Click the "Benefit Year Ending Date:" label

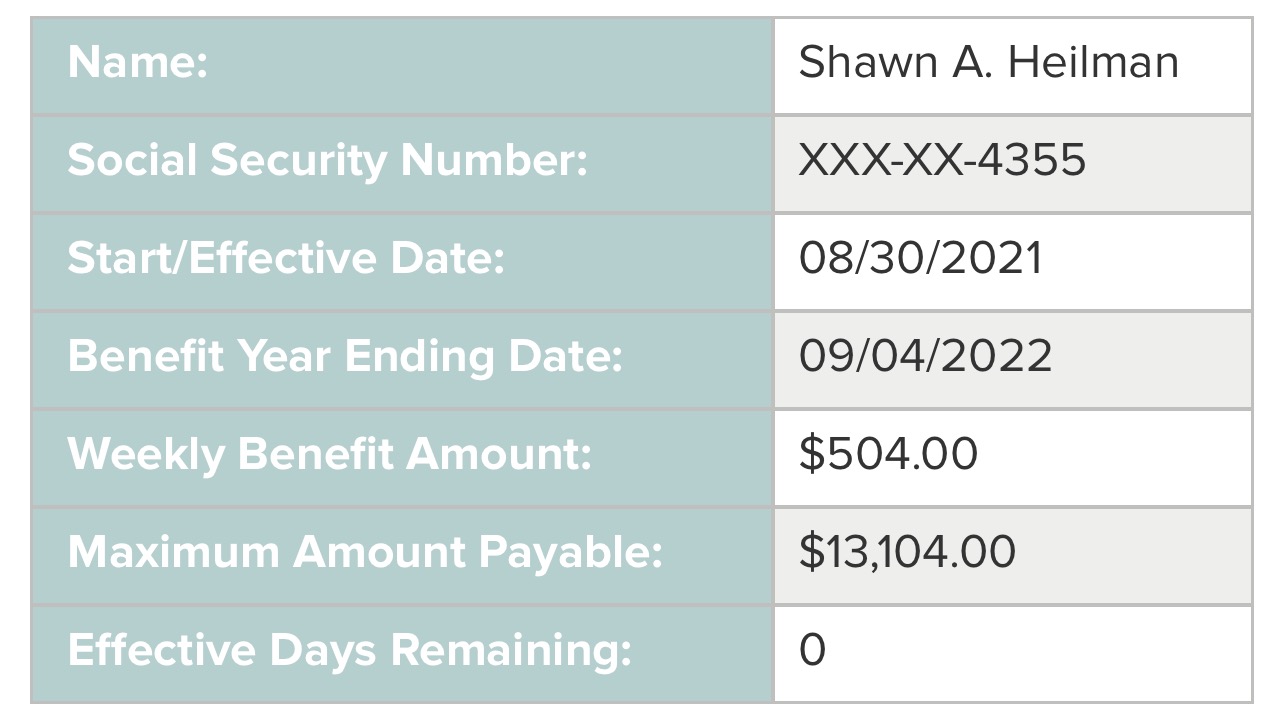click(x=345, y=357)
